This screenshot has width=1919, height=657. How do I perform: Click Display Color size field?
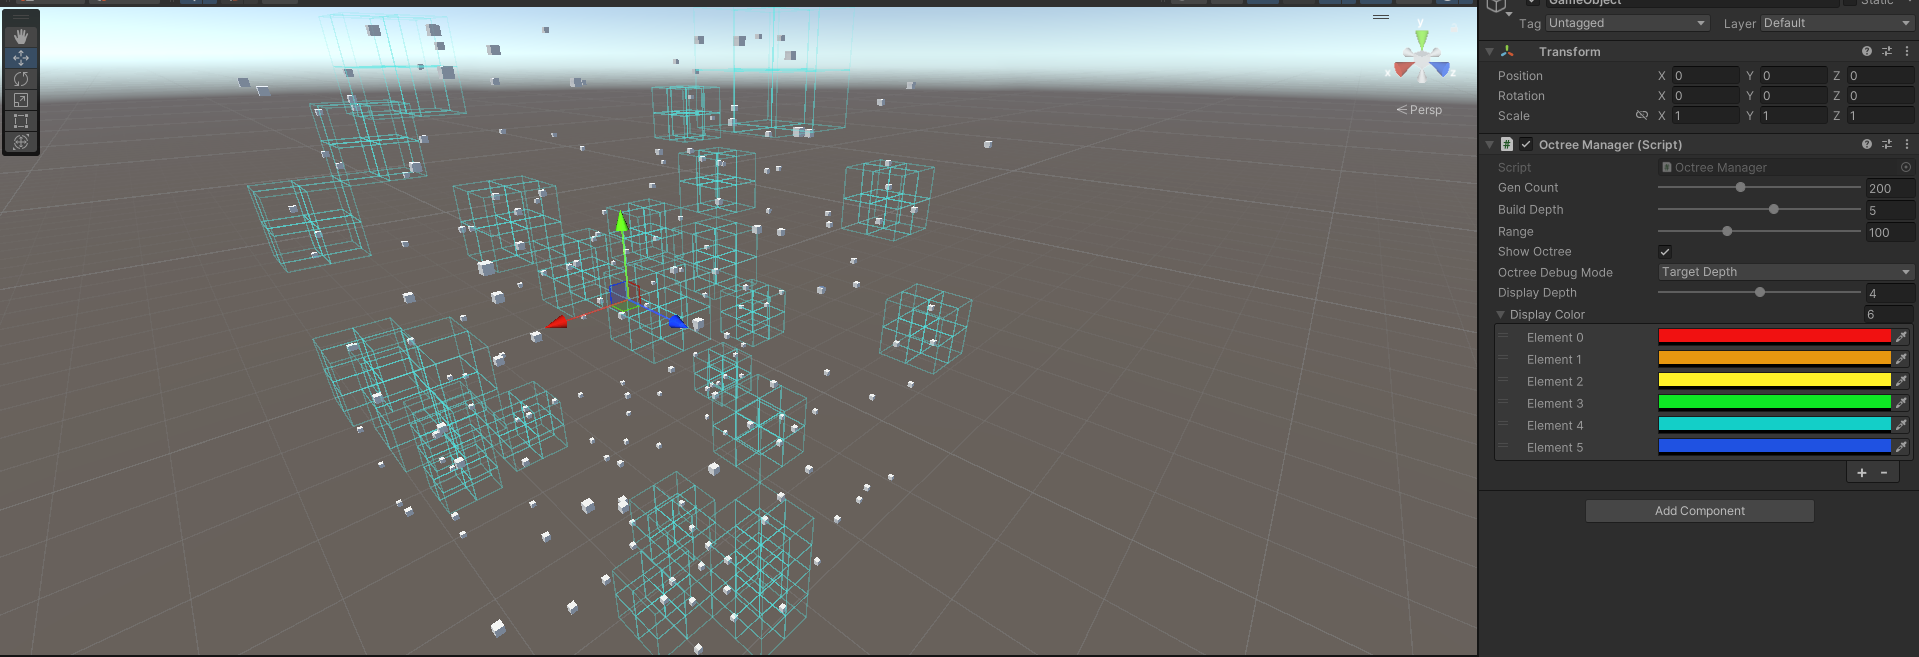pyautogui.click(x=1888, y=314)
